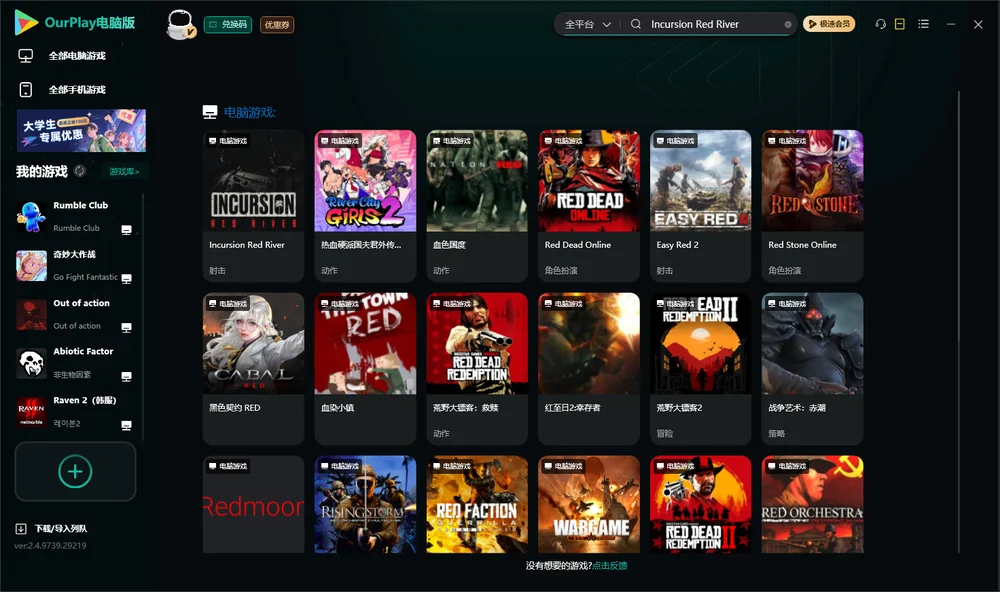Open the 荒野大镖客2 game card
The image size is (1000, 592).
point(700,368)
